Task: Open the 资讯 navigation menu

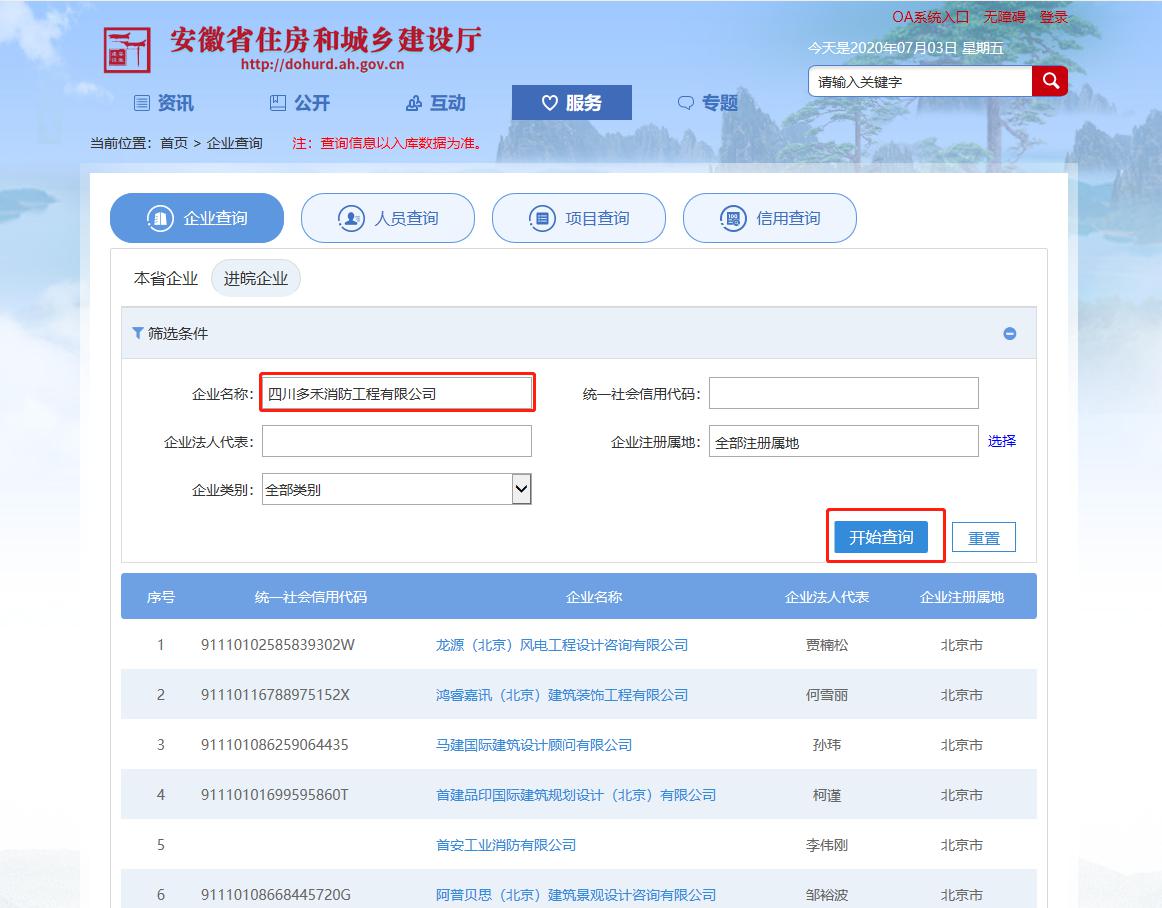Action: pos(164,103)
